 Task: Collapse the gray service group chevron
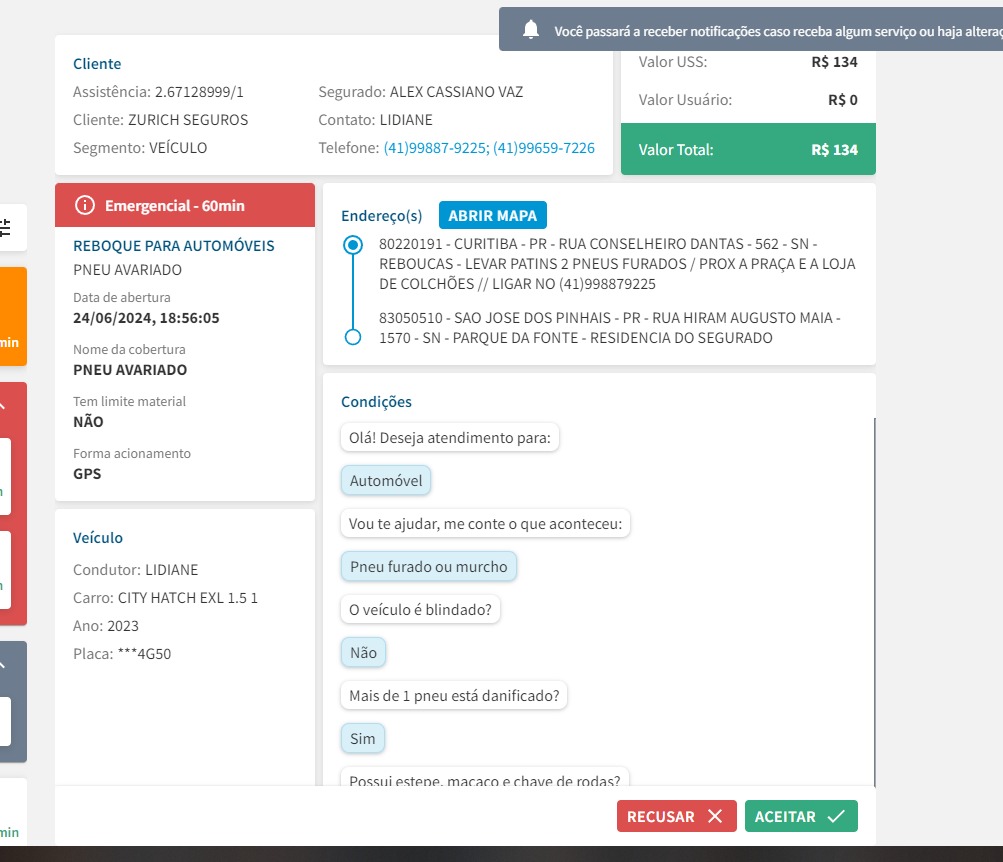pyautogui.click(x=3, y=665)
